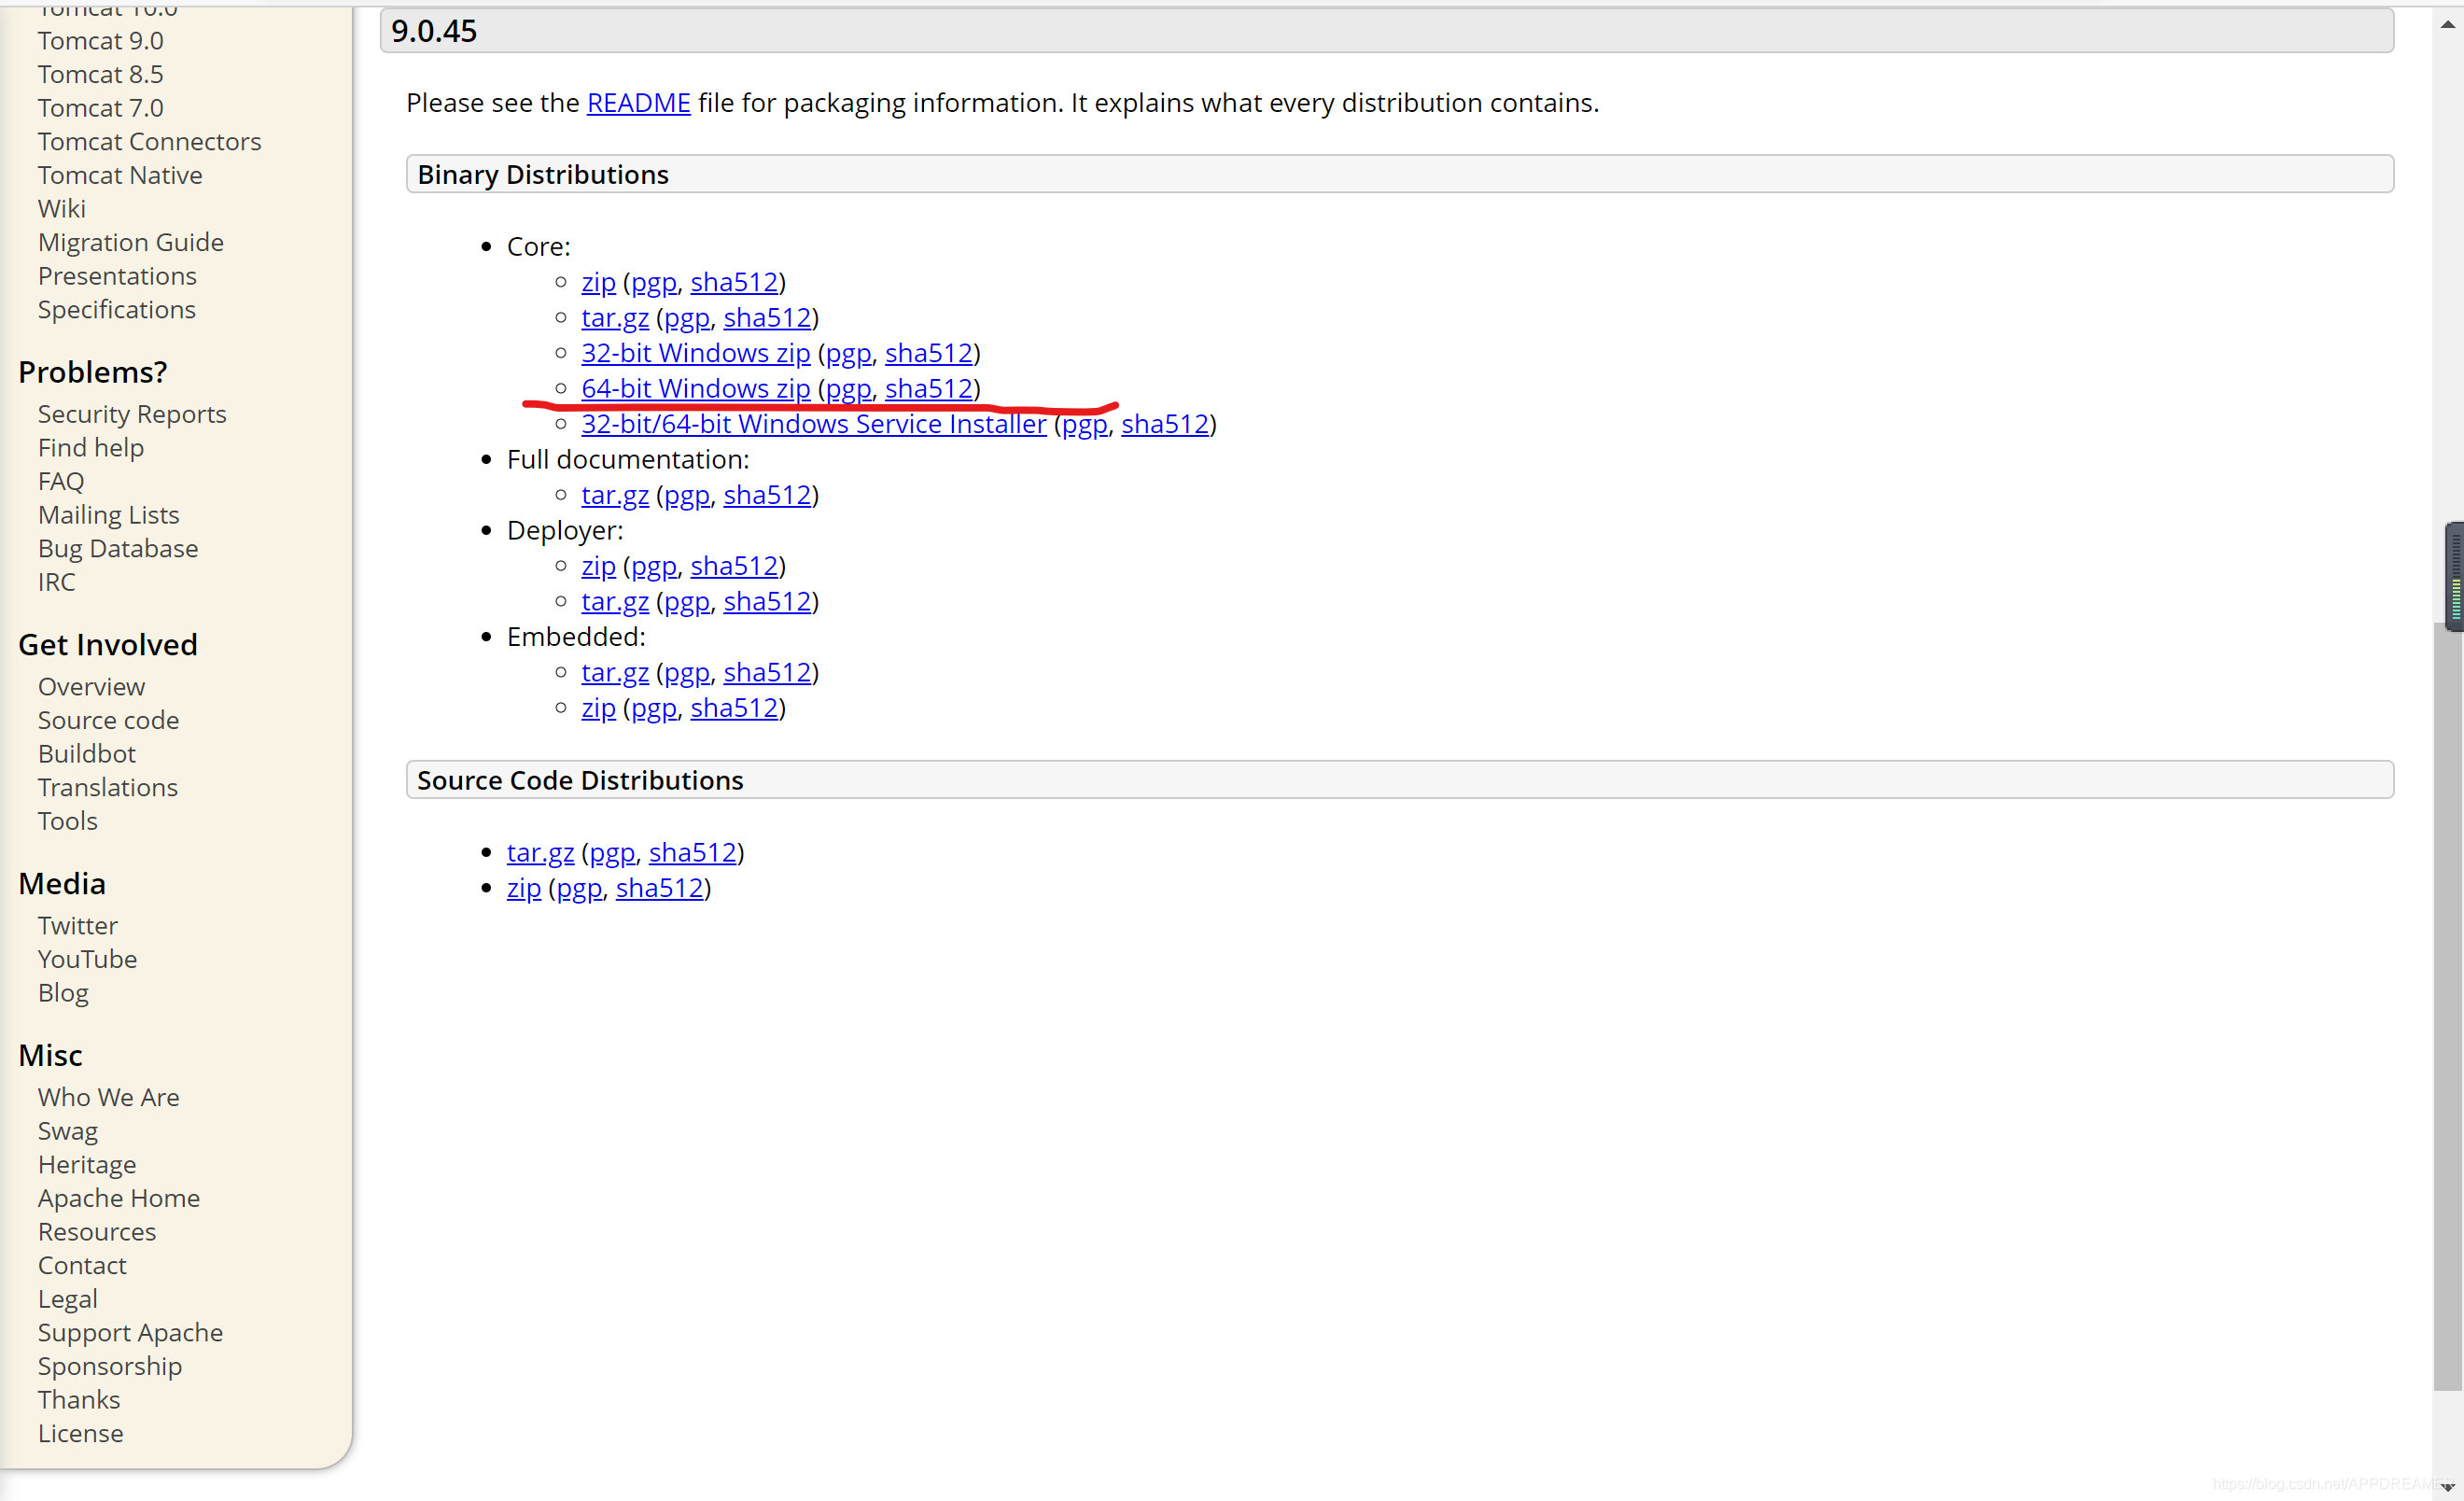This screenshot has height=1501, width=2464.
Task: Download Core tar.gz distribution
Action: click(615, 317)
